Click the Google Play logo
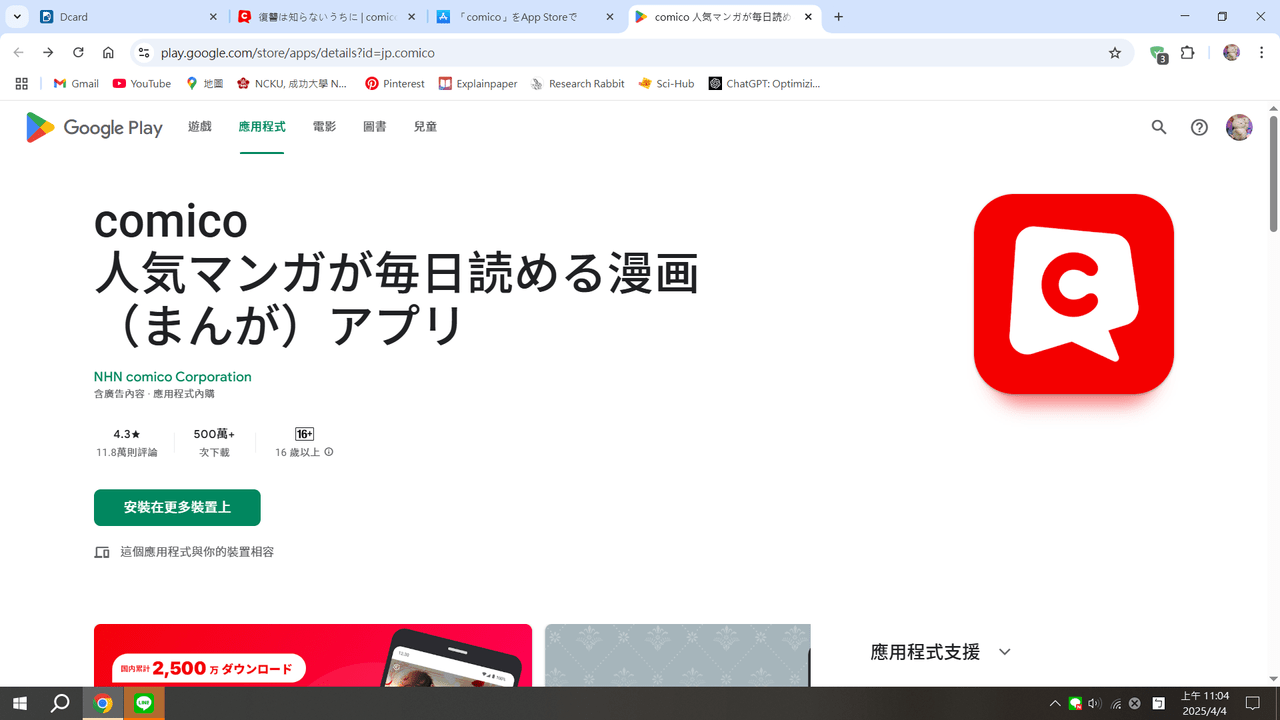 point(94,127)
